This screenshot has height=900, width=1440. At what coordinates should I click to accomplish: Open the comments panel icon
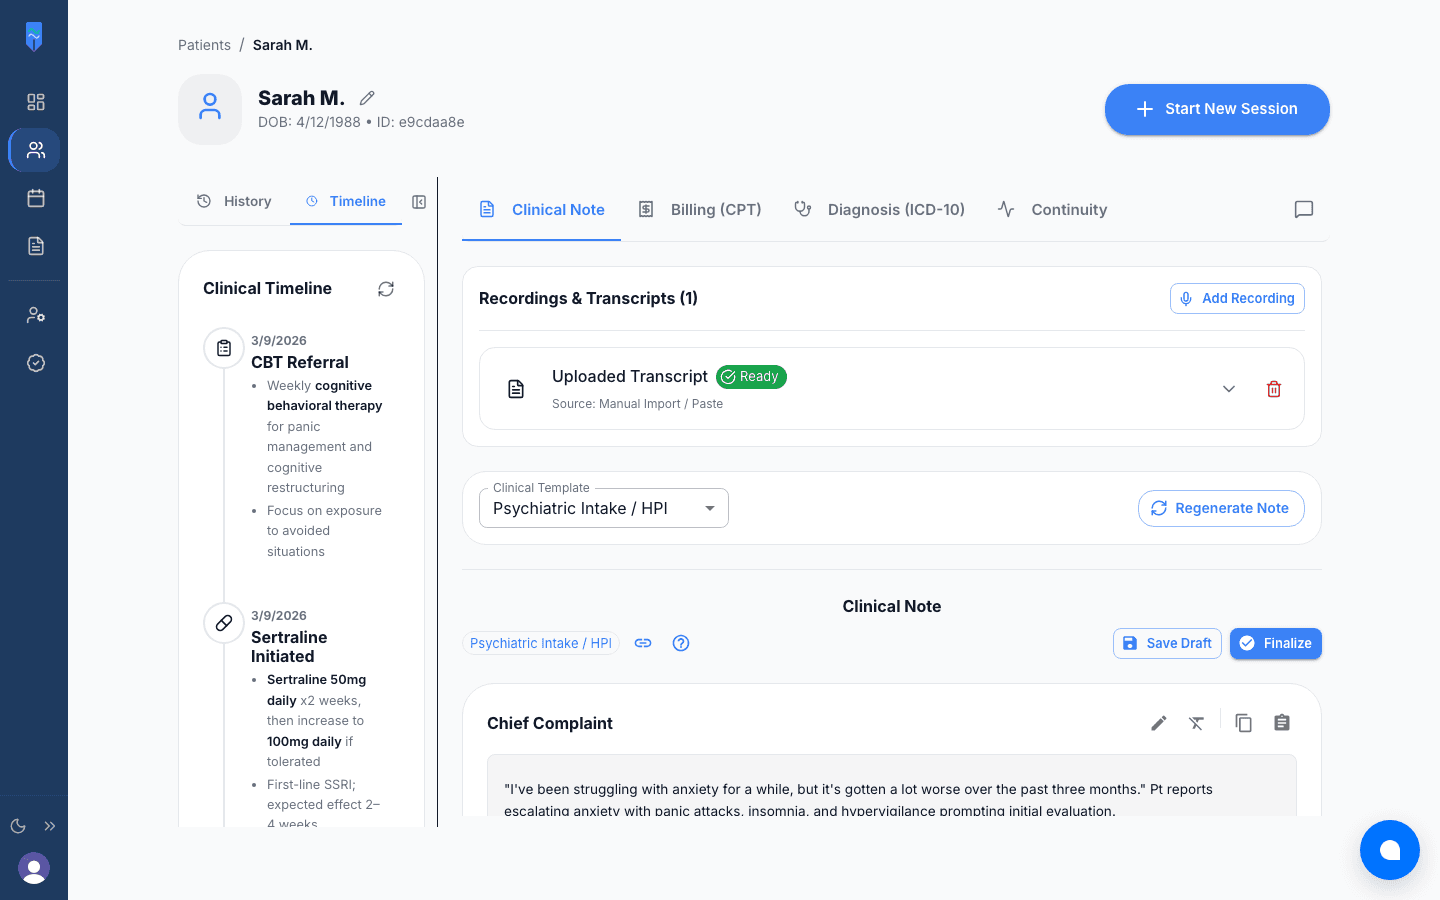(x=1303, y=209)
